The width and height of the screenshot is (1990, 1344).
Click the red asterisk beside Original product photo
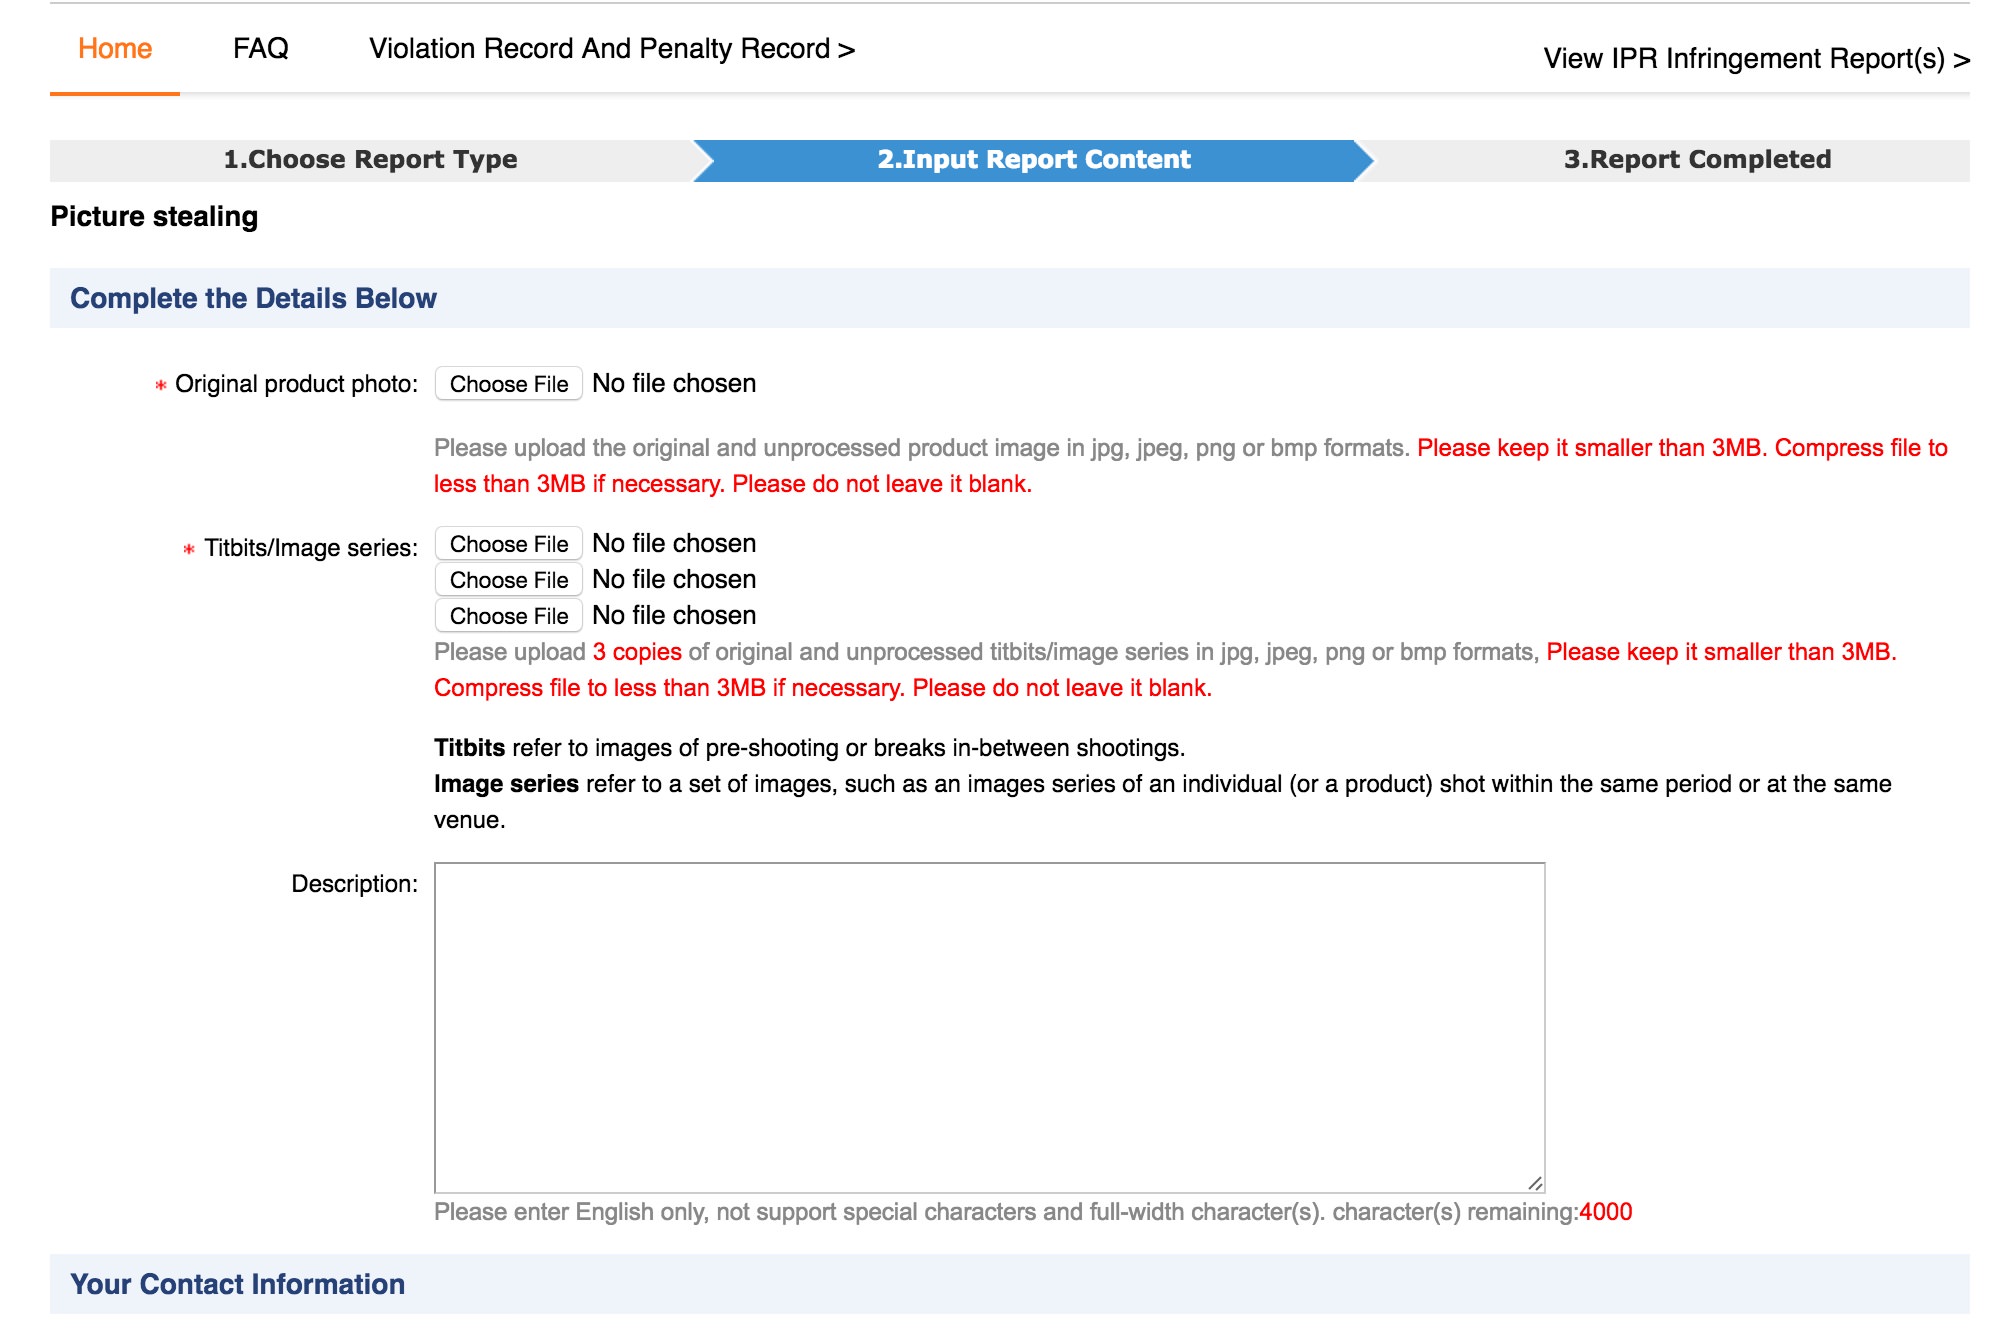click(160, 386)
